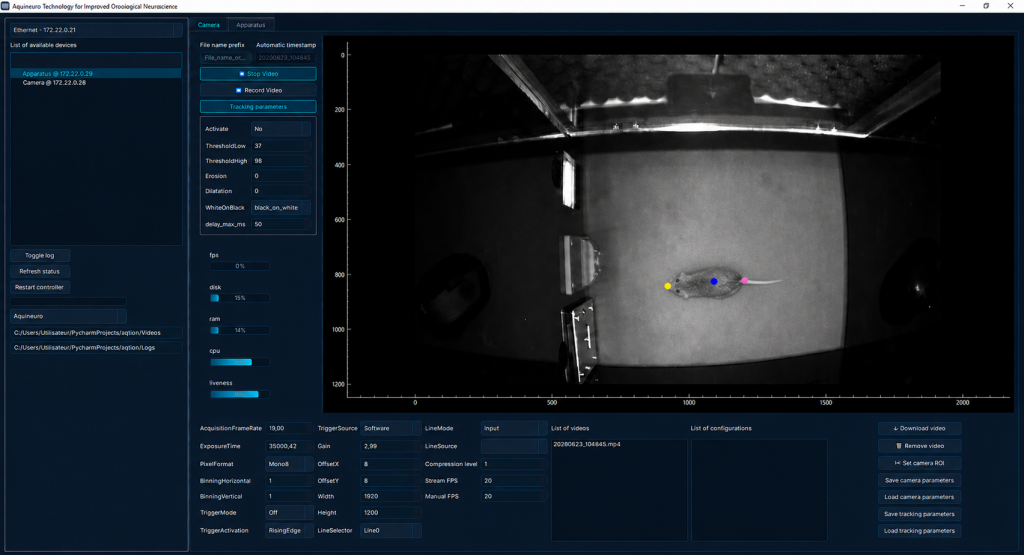Edit the Gain value field

391,446
